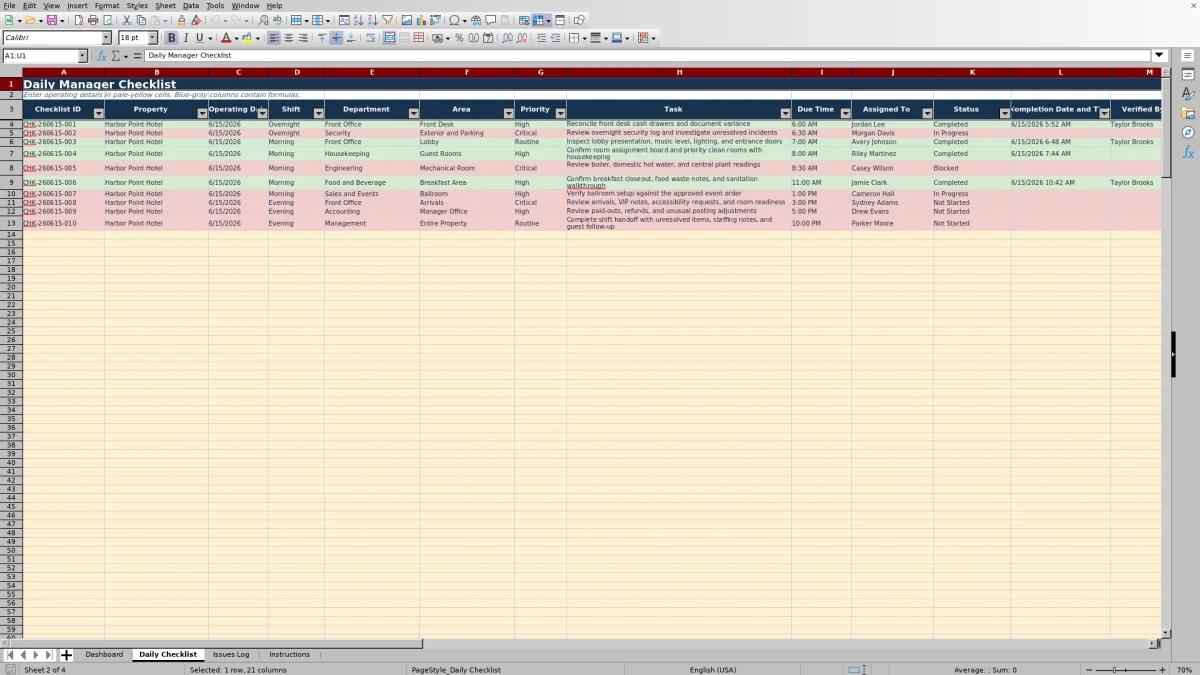
Task: Toggle Italic formatting
Action: [185, 38]
